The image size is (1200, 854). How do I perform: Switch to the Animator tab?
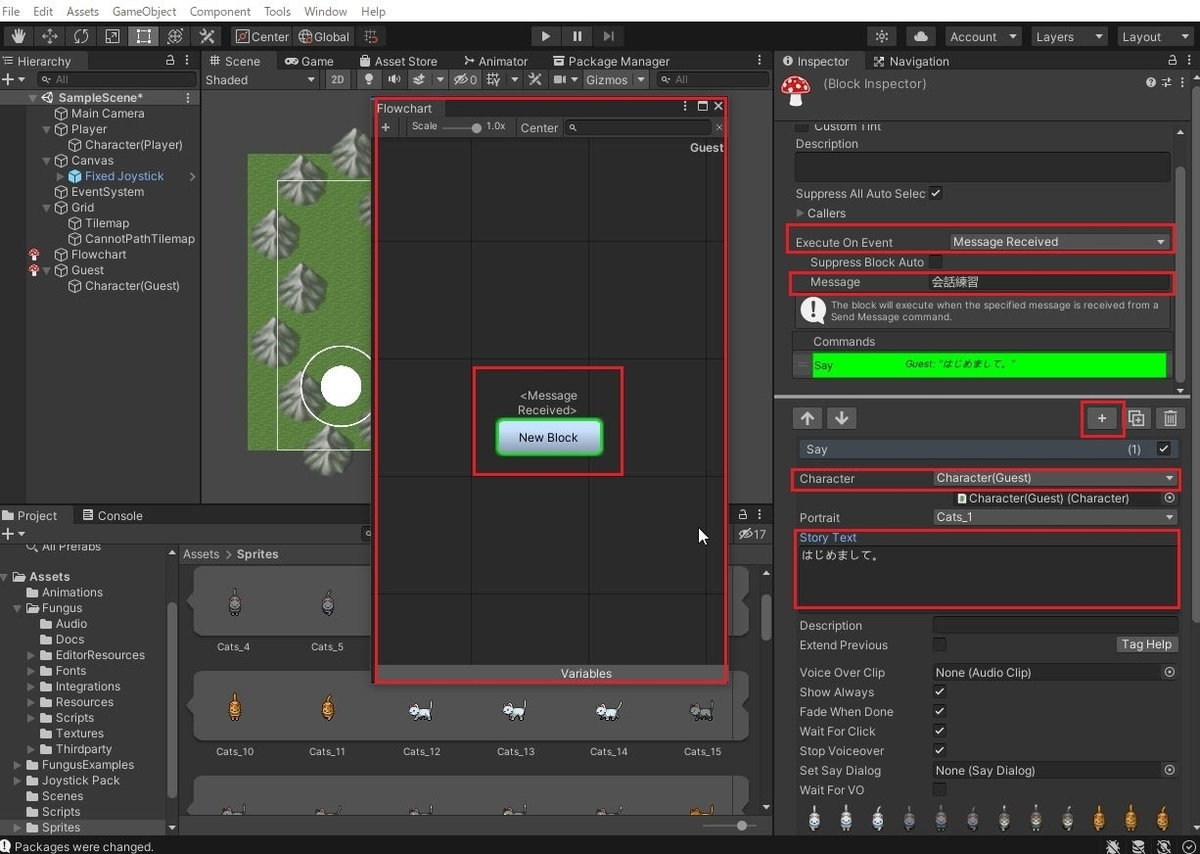pos(494,61)
